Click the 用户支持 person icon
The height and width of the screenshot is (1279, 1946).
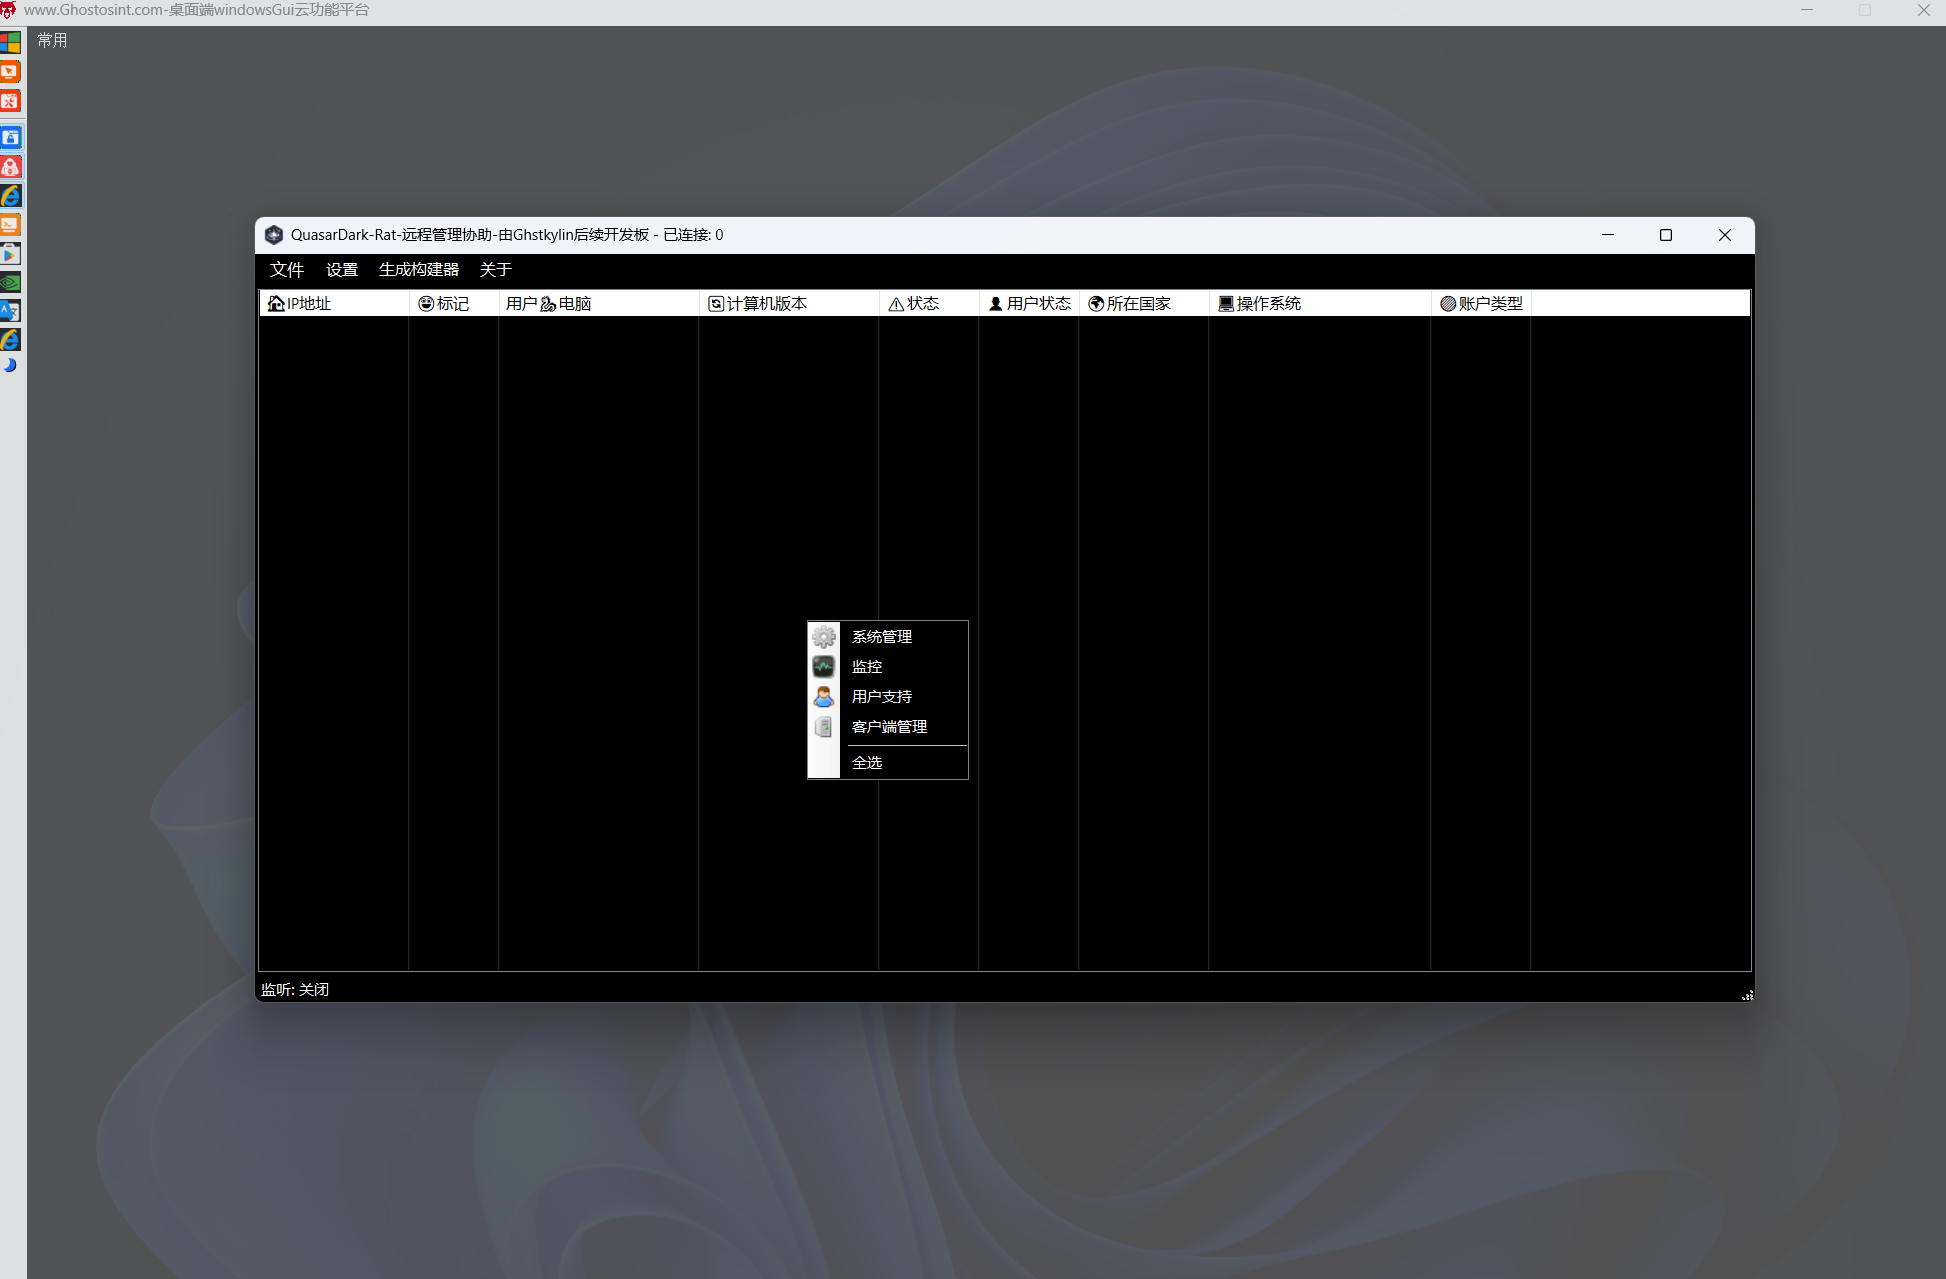(x=823, y=696)
